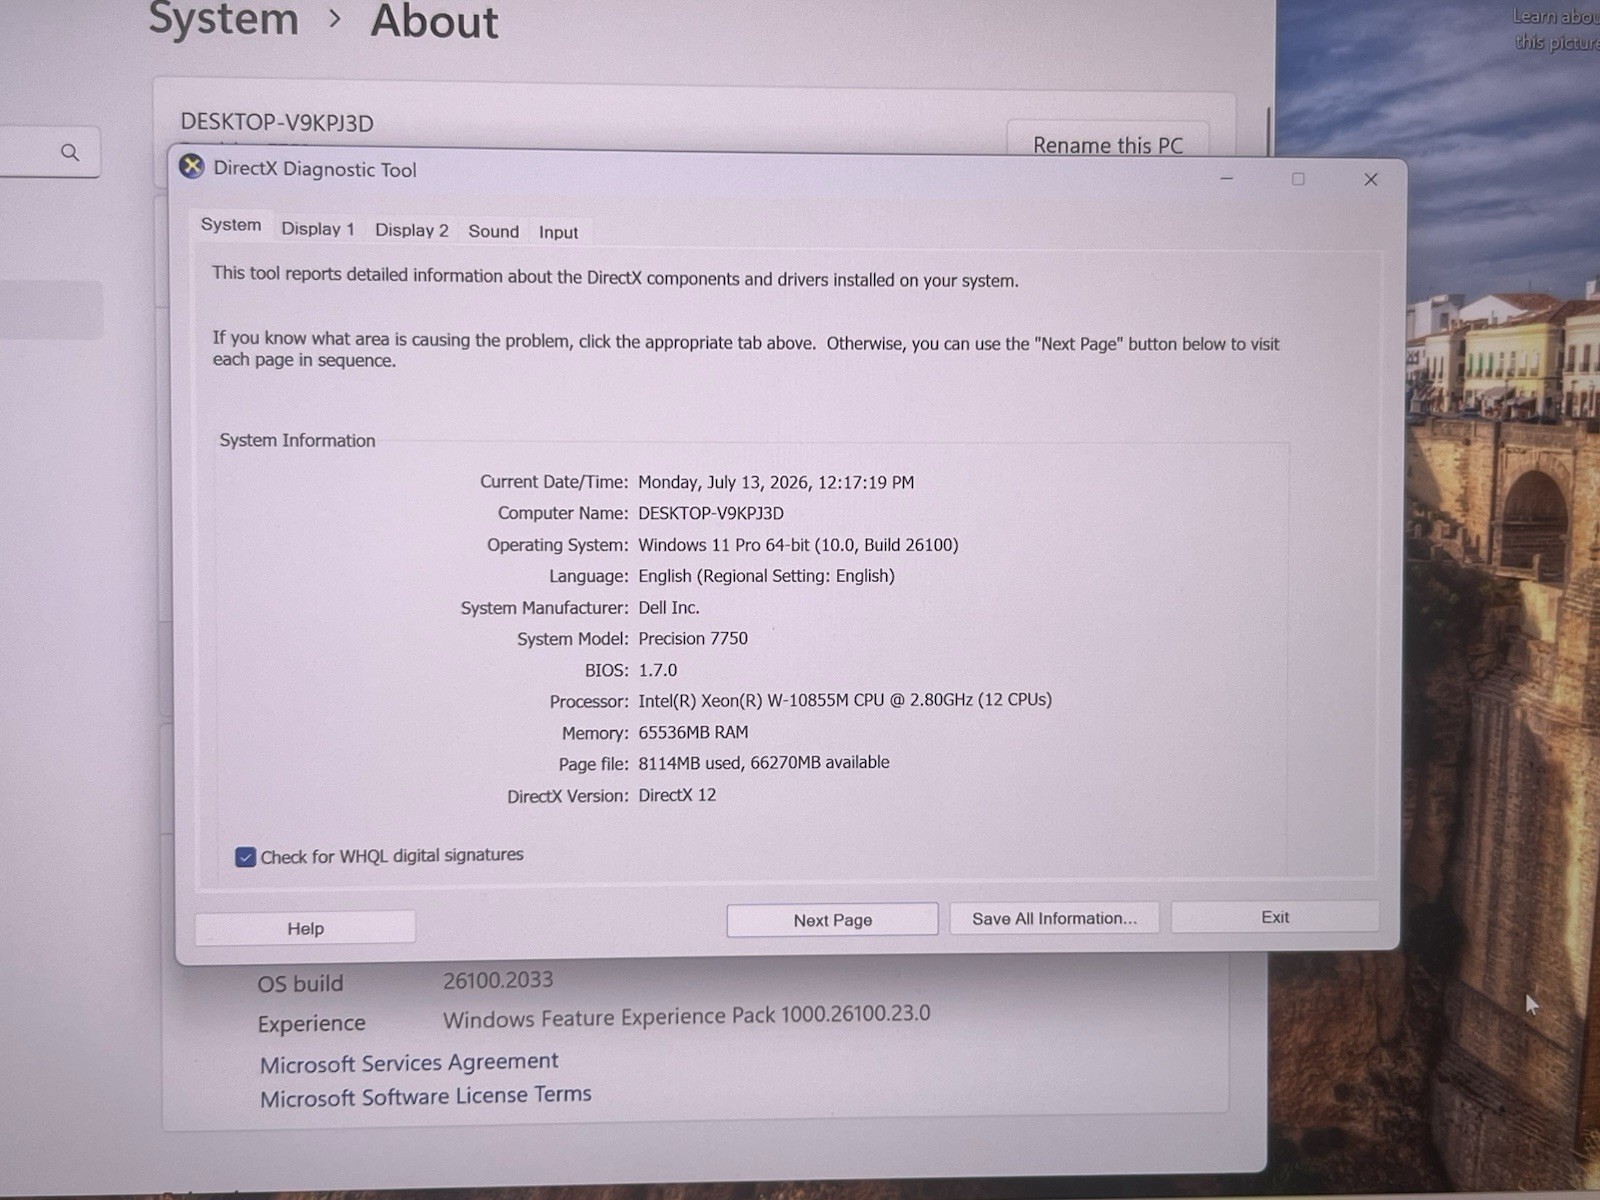Select processor value Intel(R) Xeon(R) W-10855M
1600x1200 pixels.
(845, 700)
